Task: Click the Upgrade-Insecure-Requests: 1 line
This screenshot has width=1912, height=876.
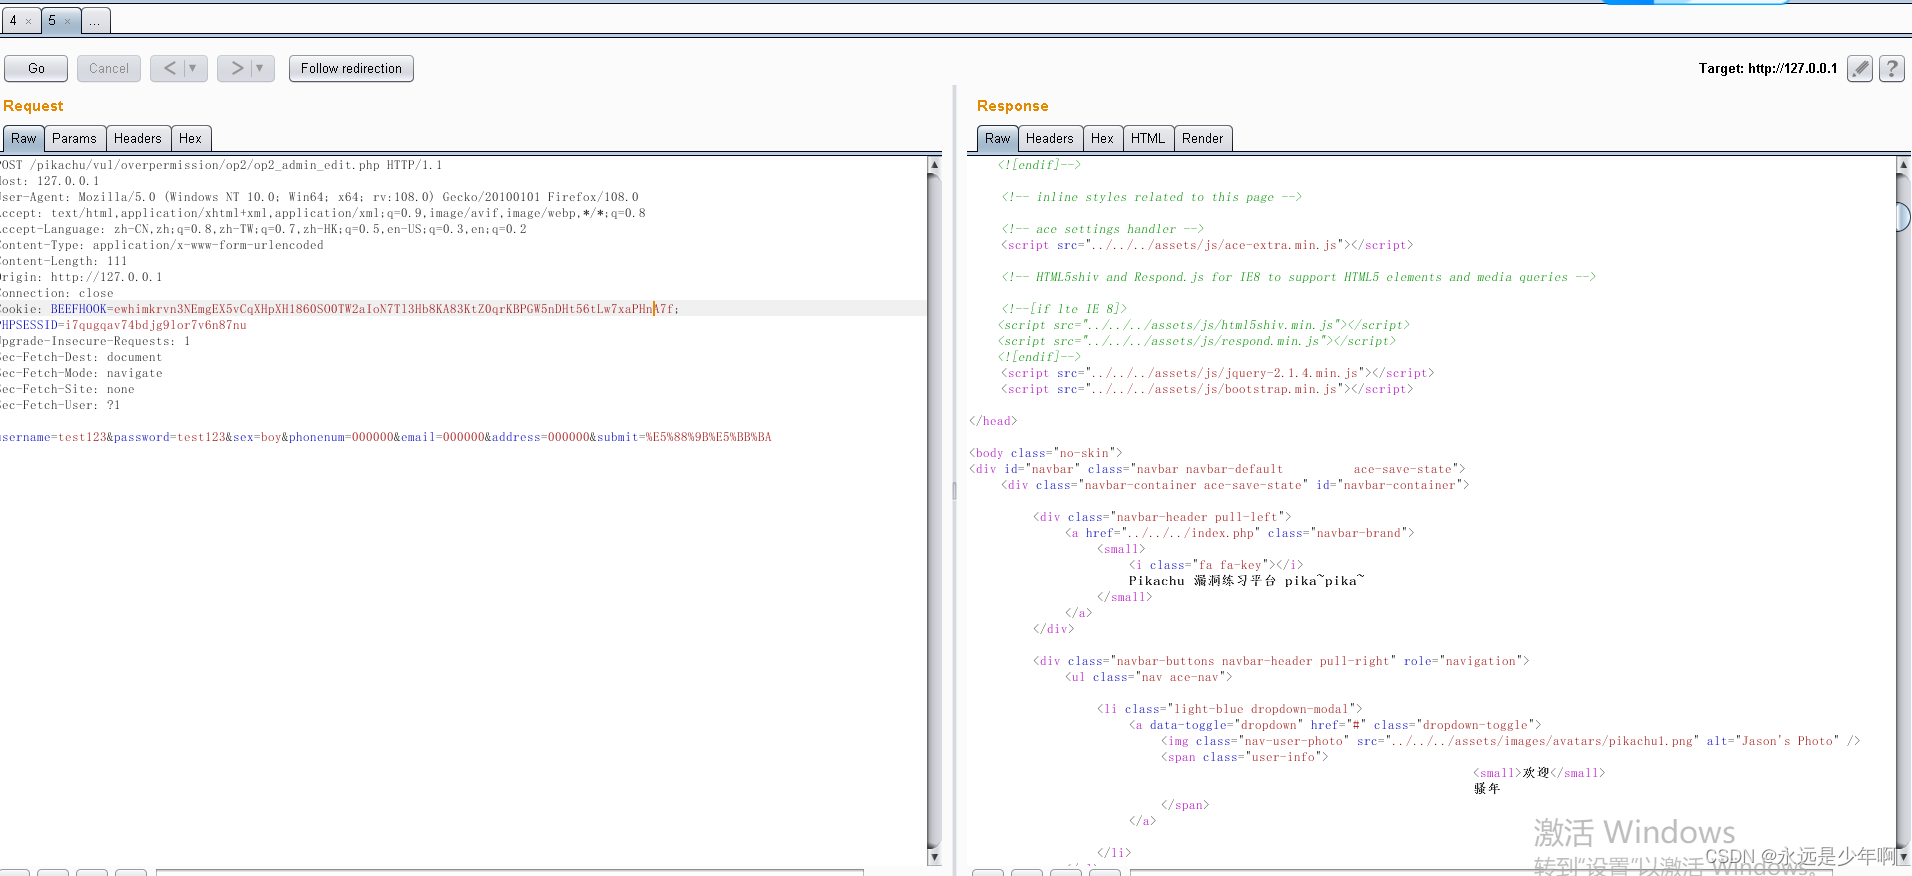Action: 95,341
